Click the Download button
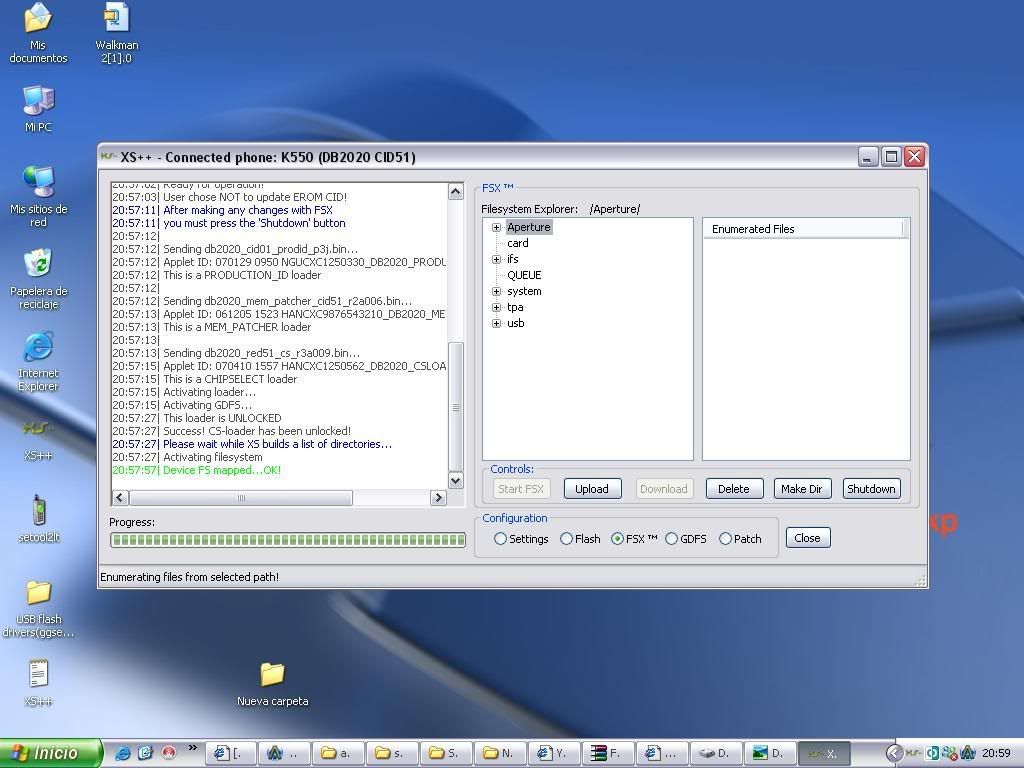Screen dimensions: 1024x768 point(664,489)
